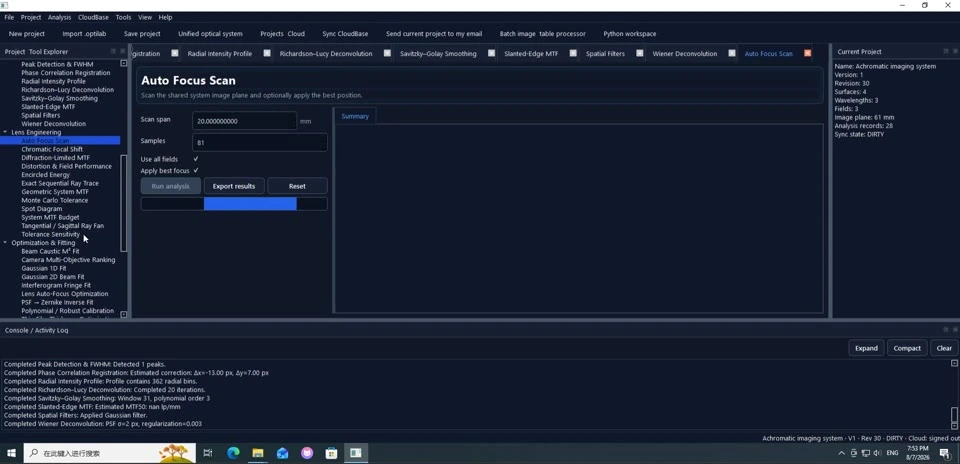
Task: Toggle the Apply best focus checkbox
Action: coord(196,171)
